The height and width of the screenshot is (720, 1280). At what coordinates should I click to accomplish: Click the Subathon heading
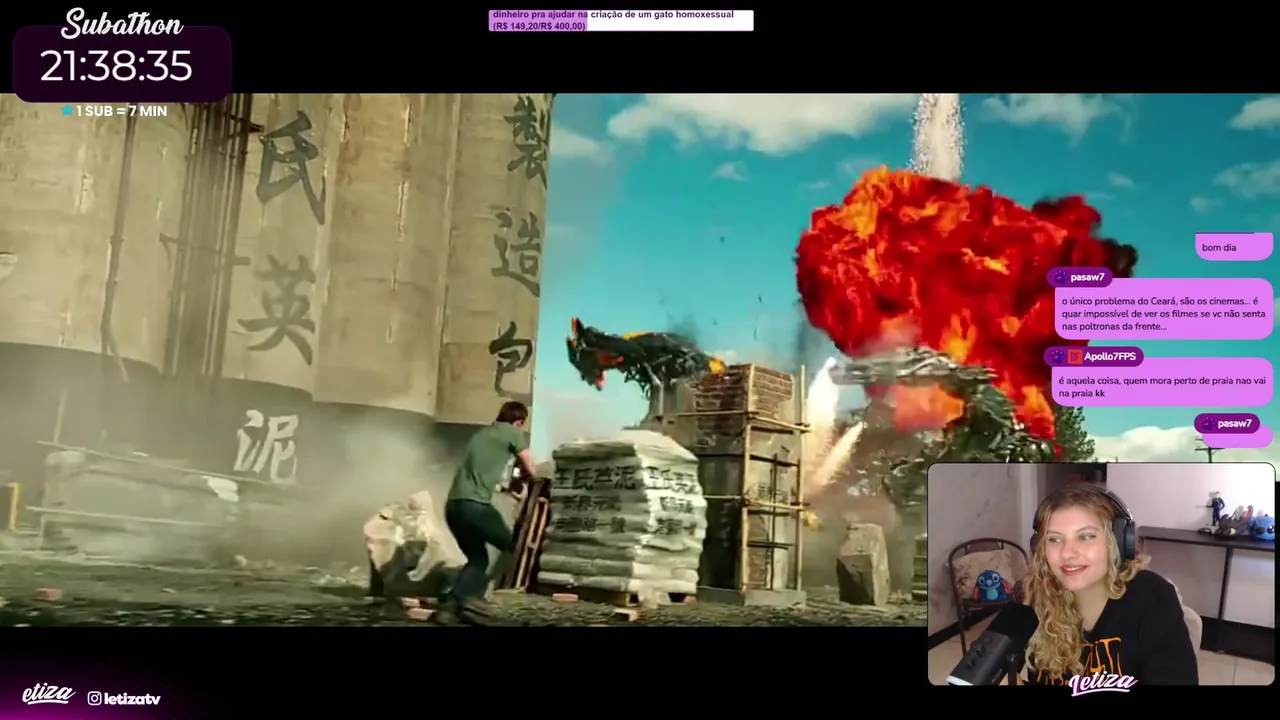point(122,23)
